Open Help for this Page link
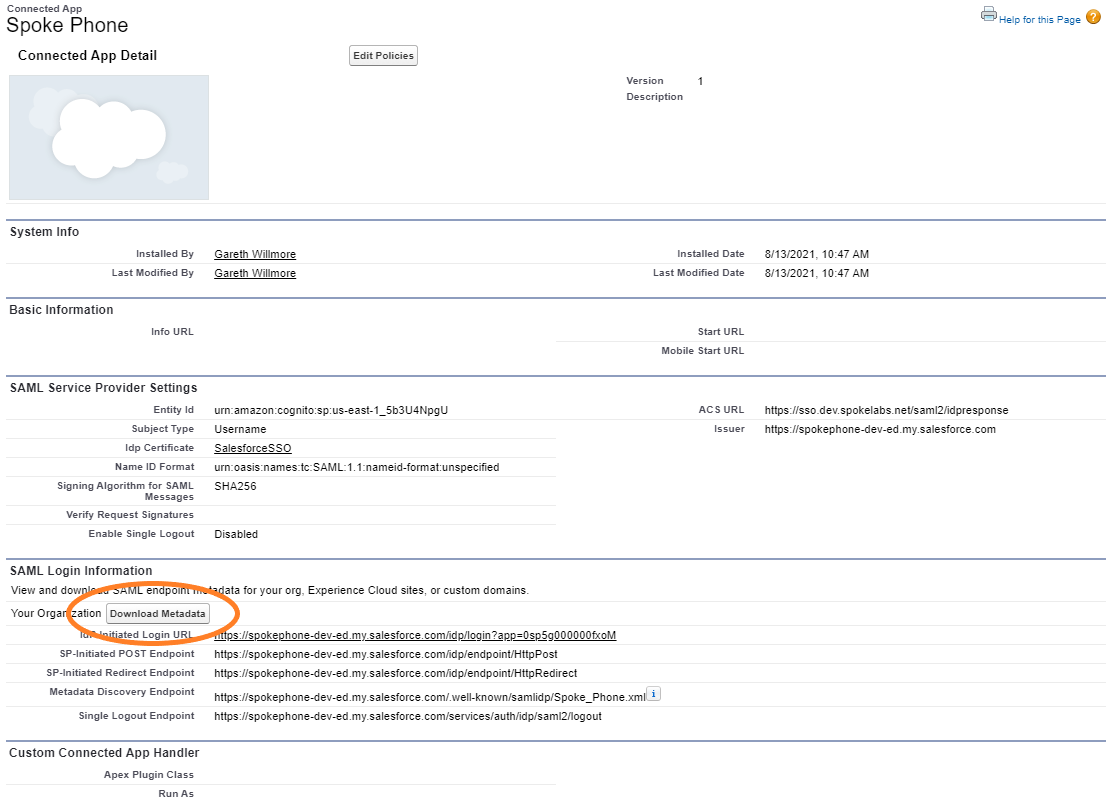The width and height of the screenshot is (1106, 810). 1039,20
